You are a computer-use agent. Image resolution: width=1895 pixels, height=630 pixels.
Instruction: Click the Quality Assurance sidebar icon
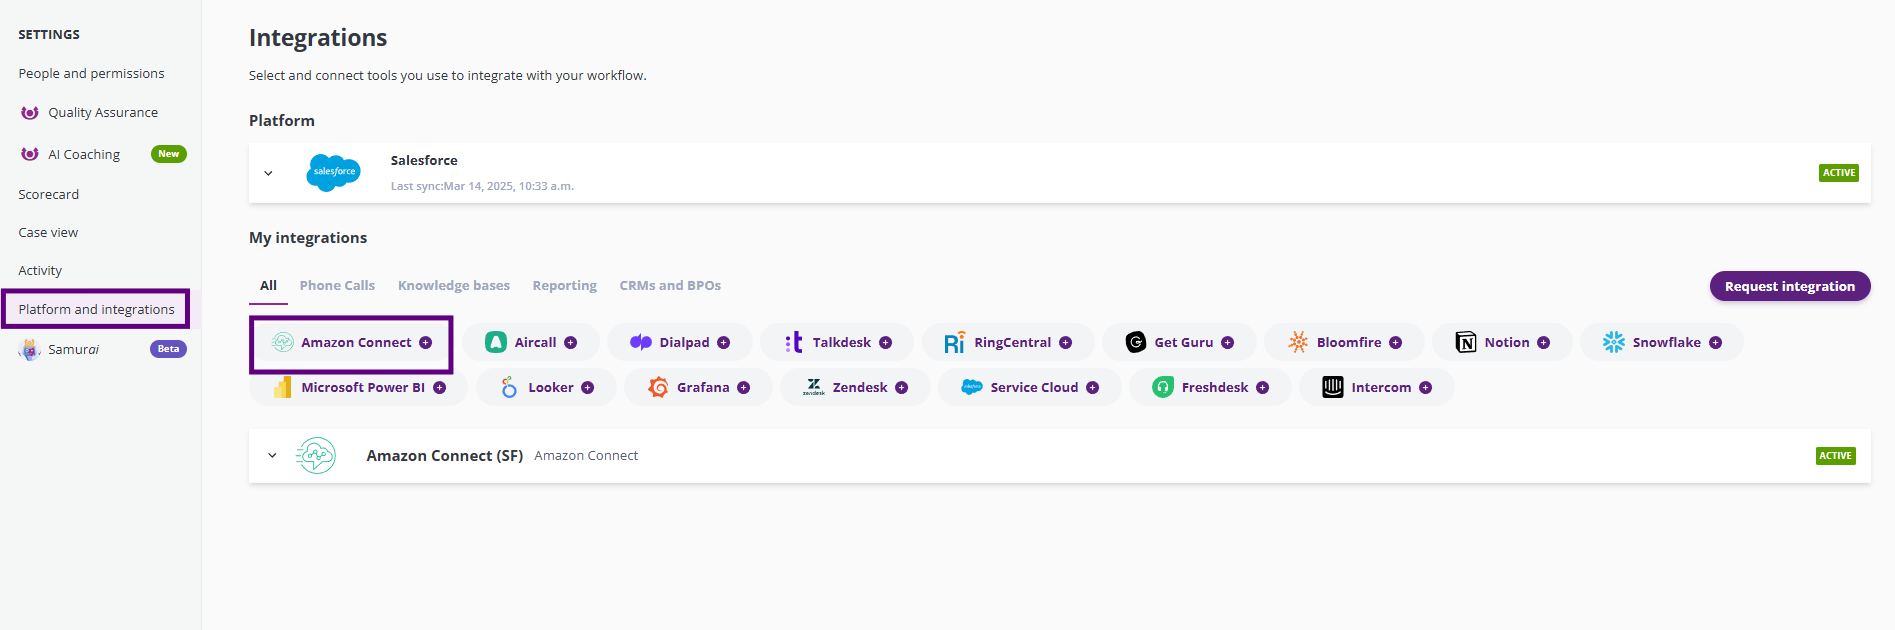[x=30, y=113]
